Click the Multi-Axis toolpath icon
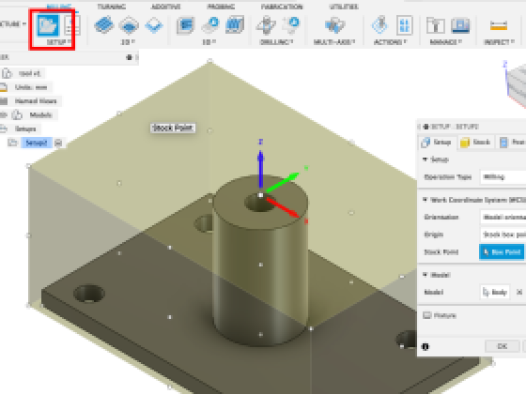Viewport: 526px width, 394px height. pos(334,25)
